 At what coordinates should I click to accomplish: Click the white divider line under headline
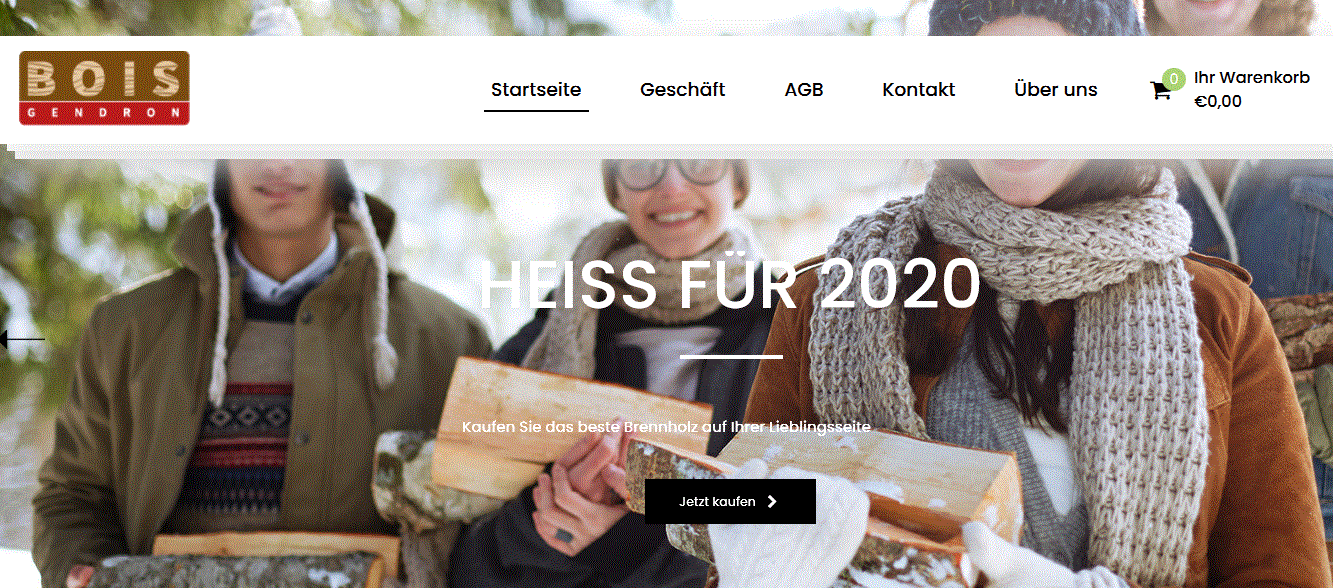tap(731, 356)
